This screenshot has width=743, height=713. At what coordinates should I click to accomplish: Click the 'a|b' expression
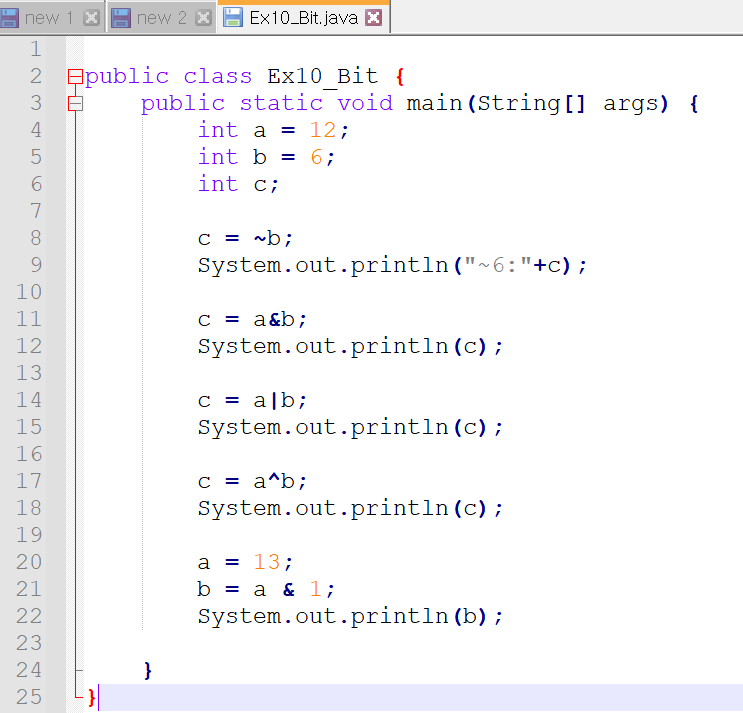point(274,400)
